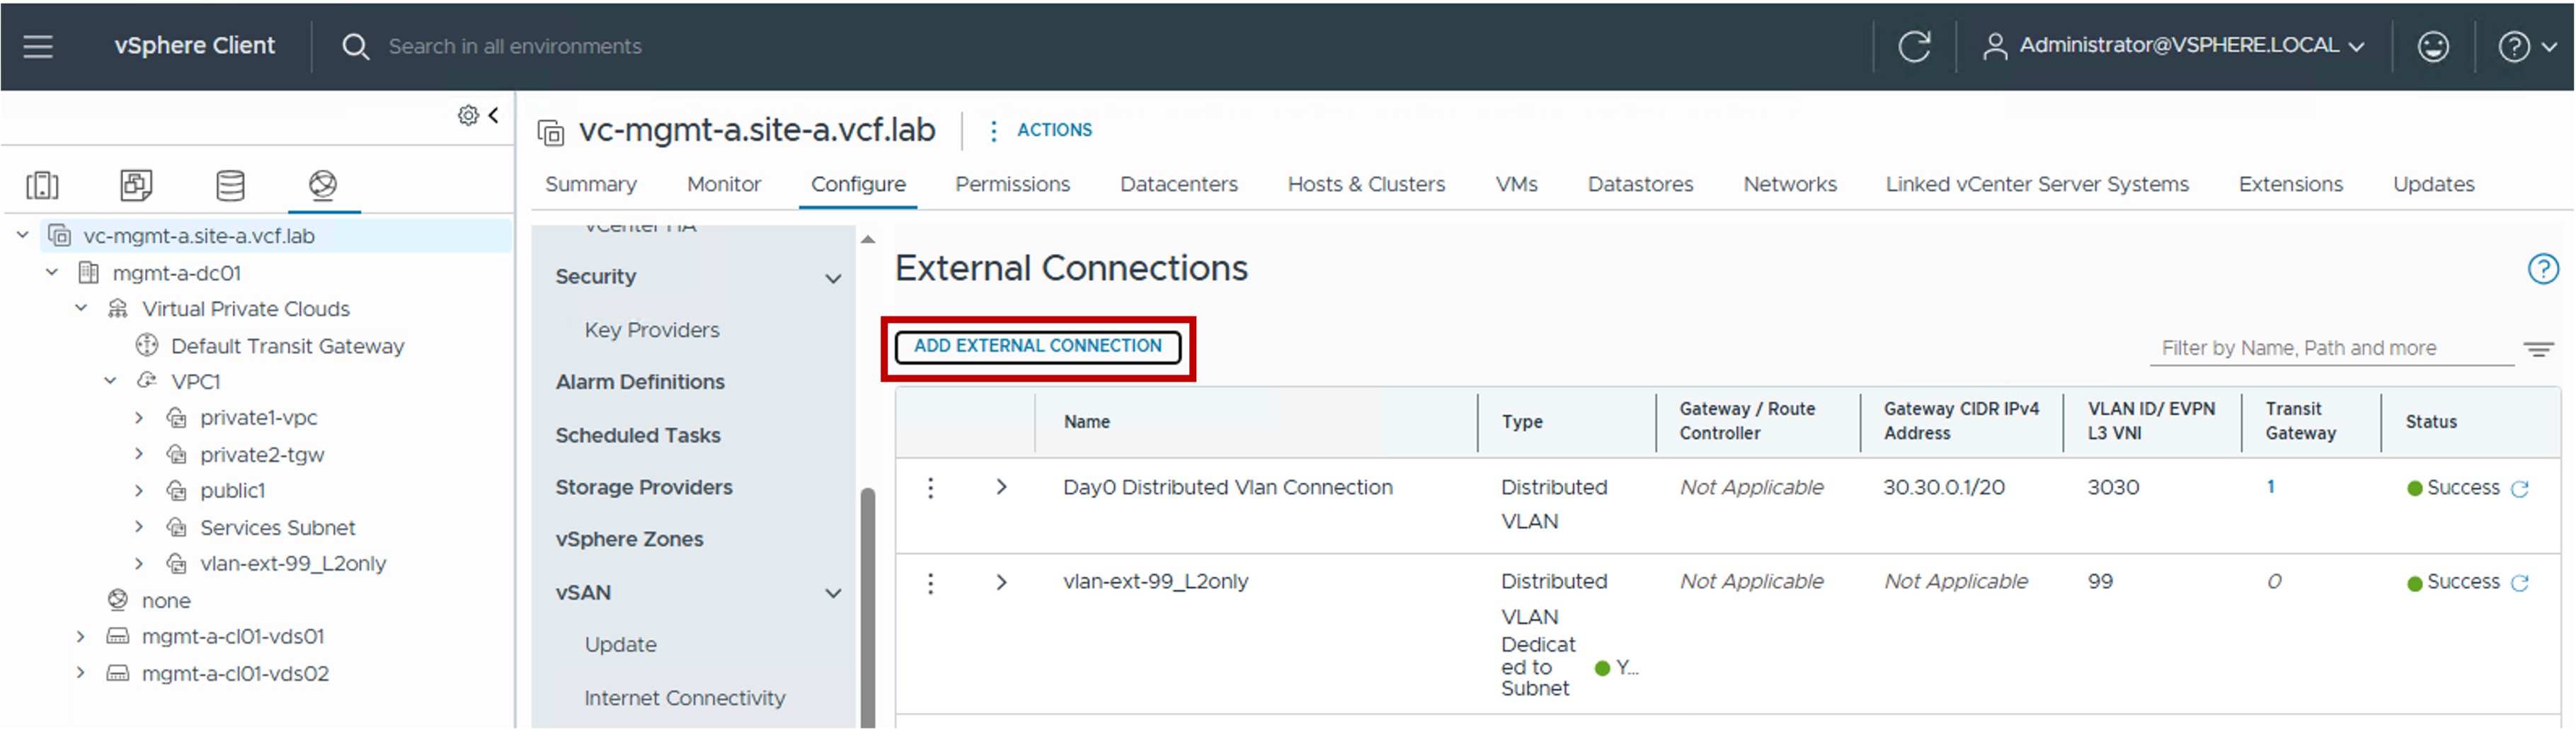2576x730 pixels.
Task: Focus the Filter by Name, Path field
Action: tap(2331, 349)
